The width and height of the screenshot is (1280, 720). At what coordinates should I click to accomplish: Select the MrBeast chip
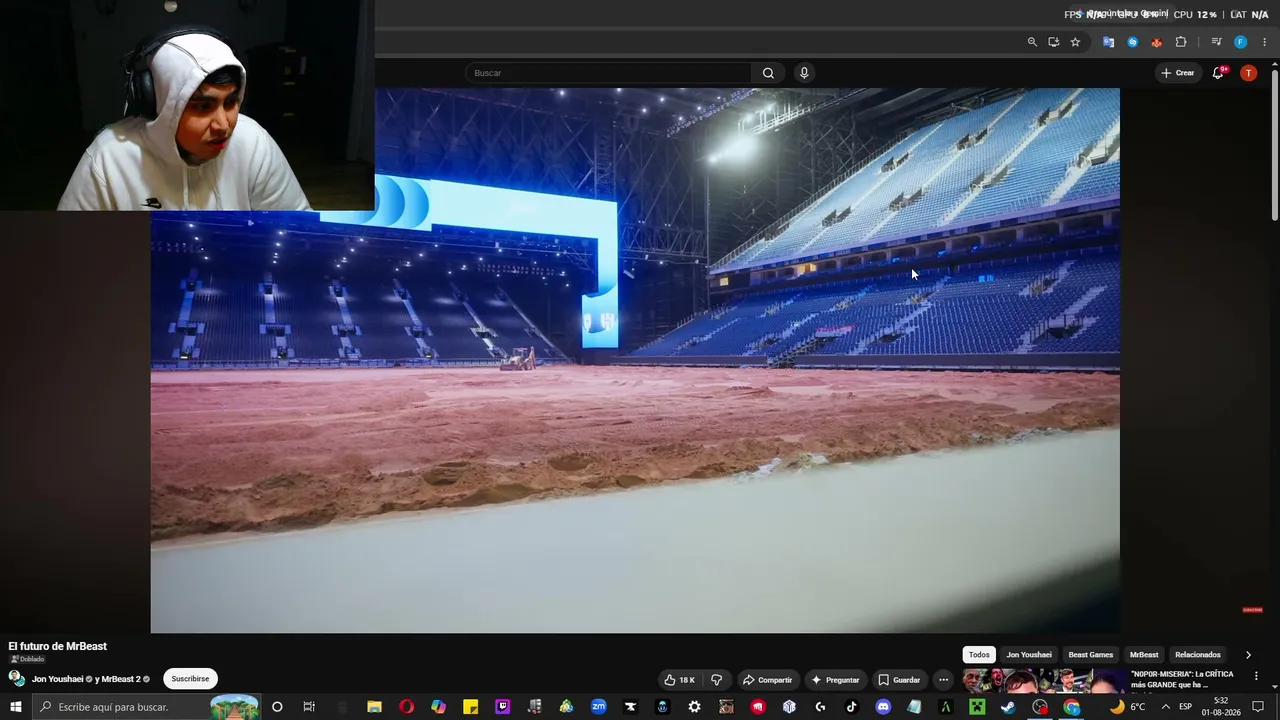pyautogui.click(x=1144, y=655)
